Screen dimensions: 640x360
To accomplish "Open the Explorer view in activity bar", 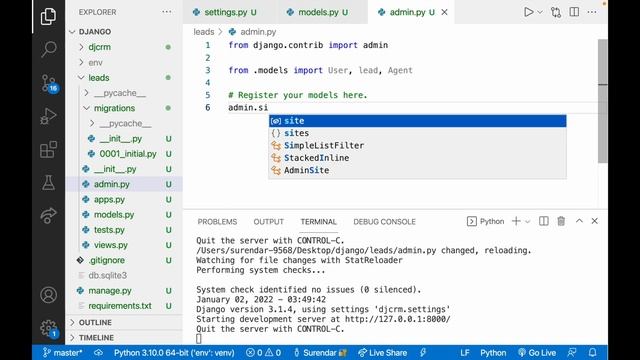I will click(x=48, y=16).
